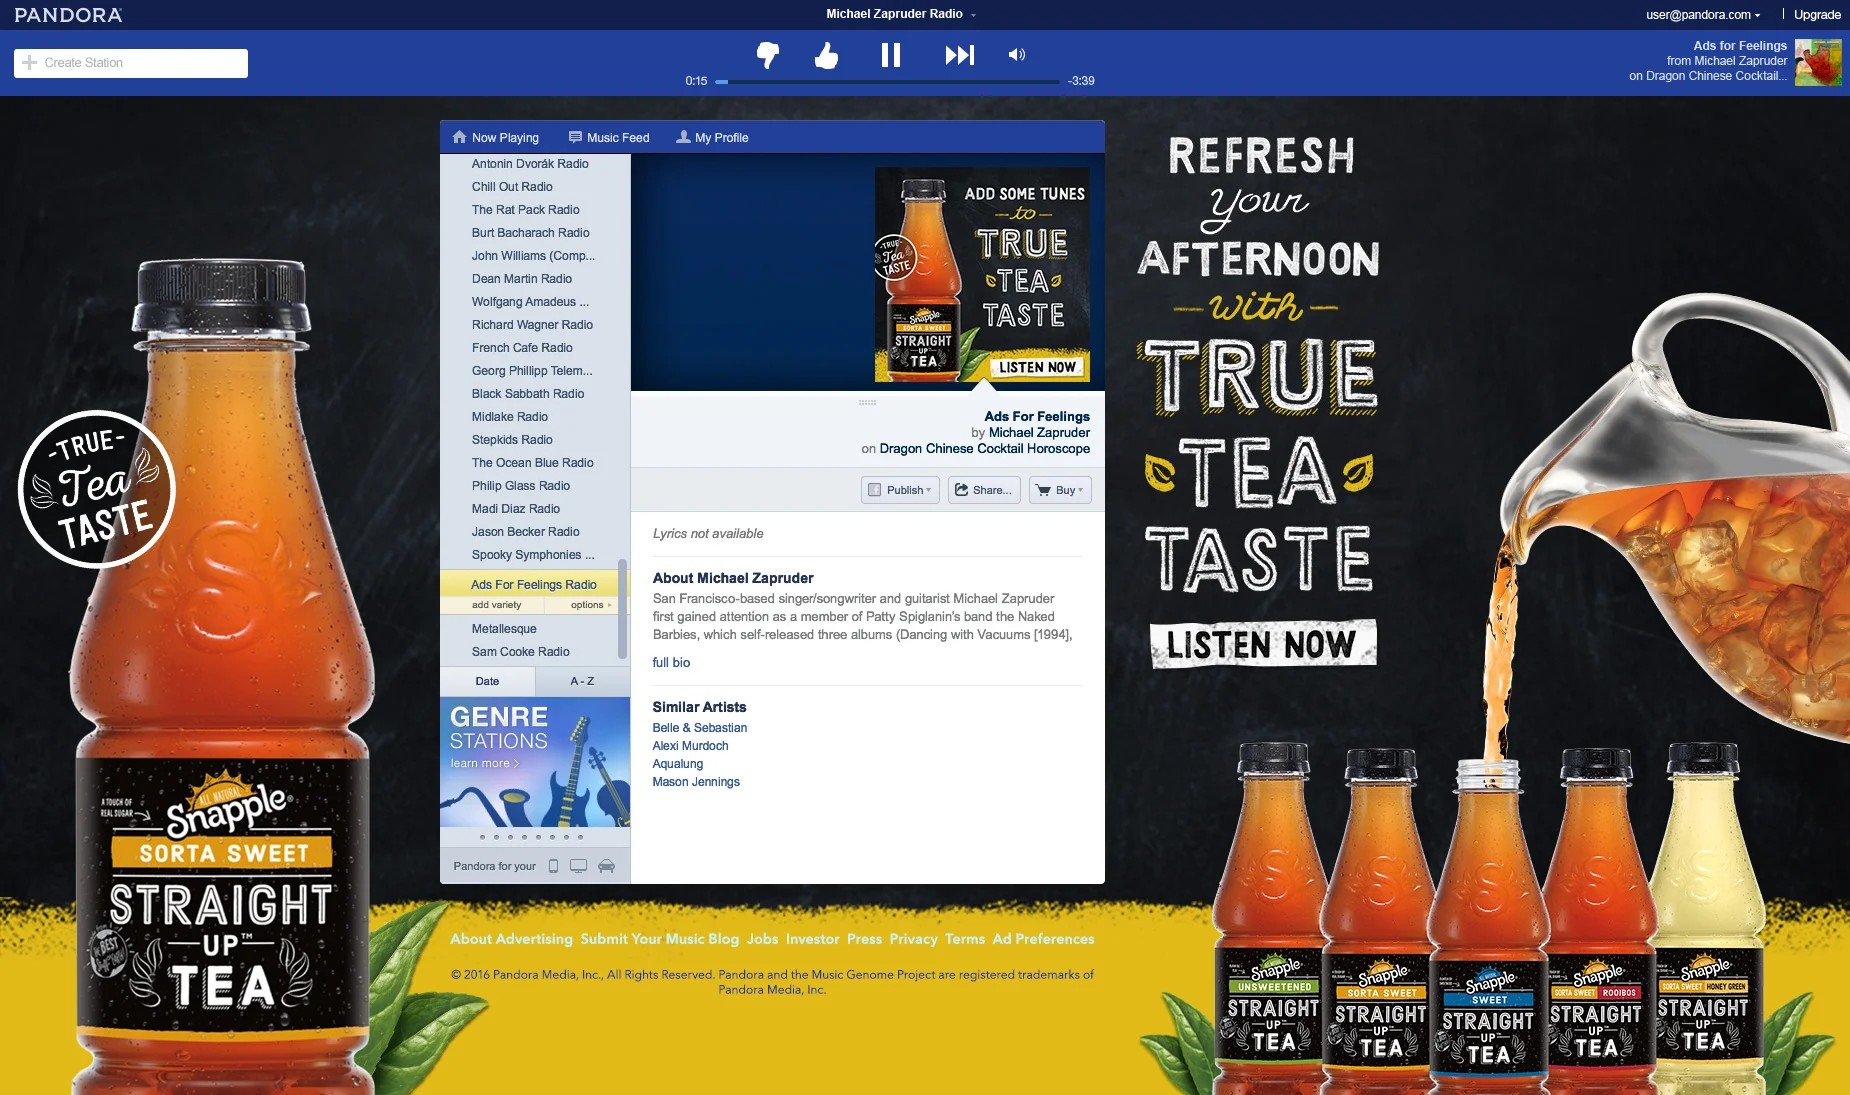Click the thumbs up icon

[x=826, y=55]
